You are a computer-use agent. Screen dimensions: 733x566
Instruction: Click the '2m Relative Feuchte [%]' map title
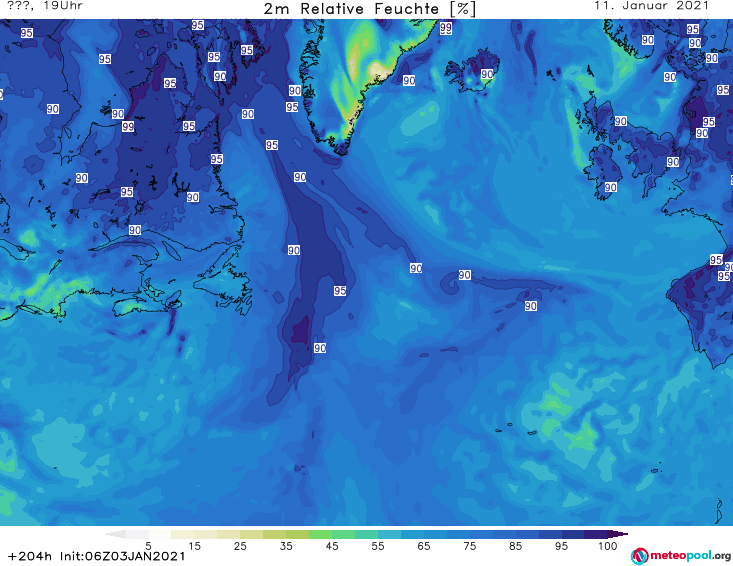[370, 9]
